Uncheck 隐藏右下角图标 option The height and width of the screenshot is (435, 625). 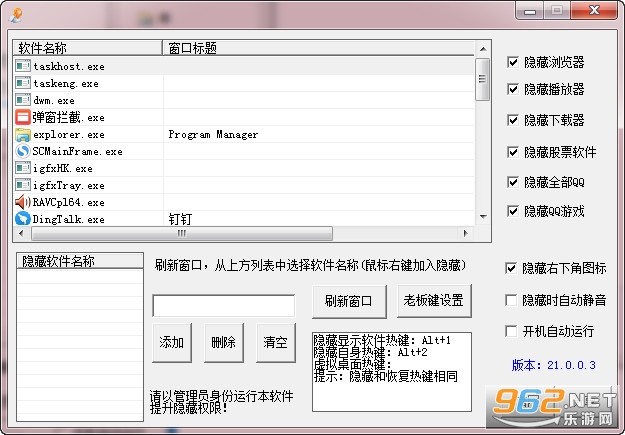(511, 268)
